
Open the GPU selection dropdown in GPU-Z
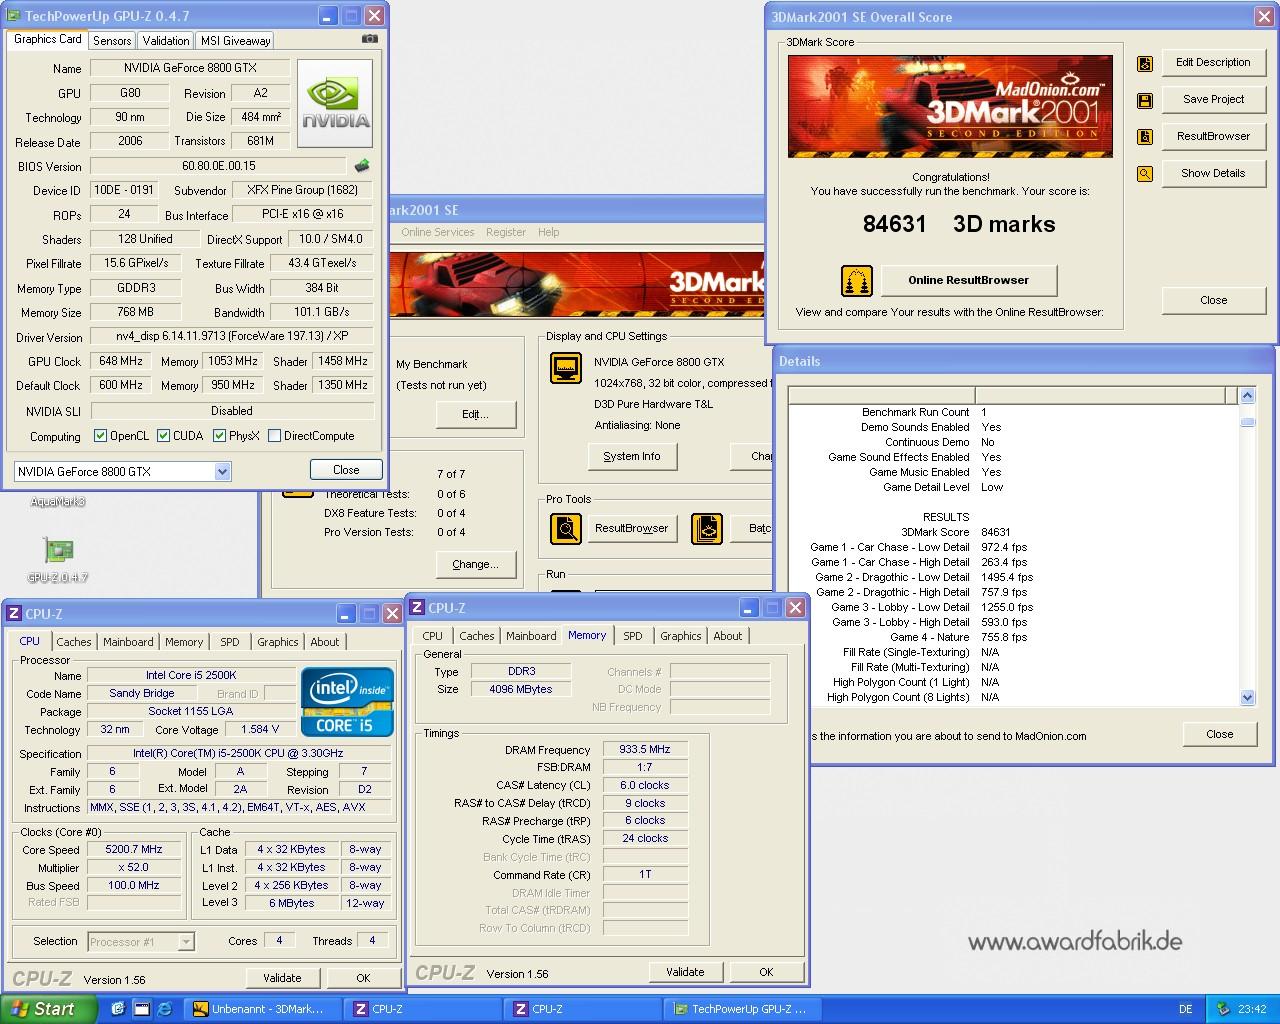[222, 471]
